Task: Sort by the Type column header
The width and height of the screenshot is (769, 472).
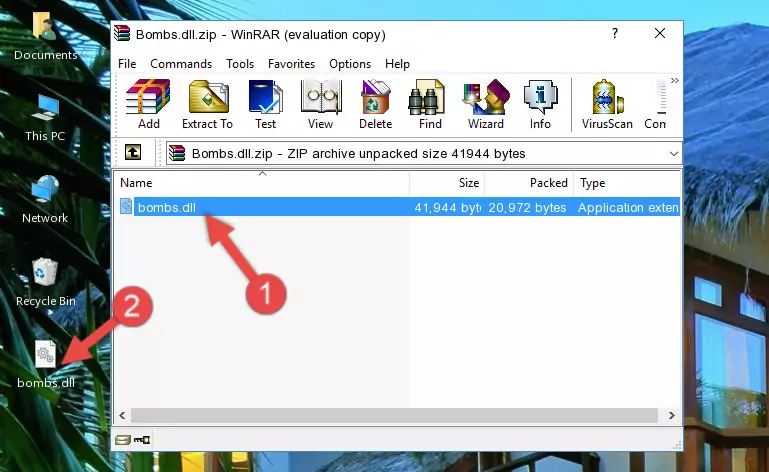Action: [x=627, y=183]
